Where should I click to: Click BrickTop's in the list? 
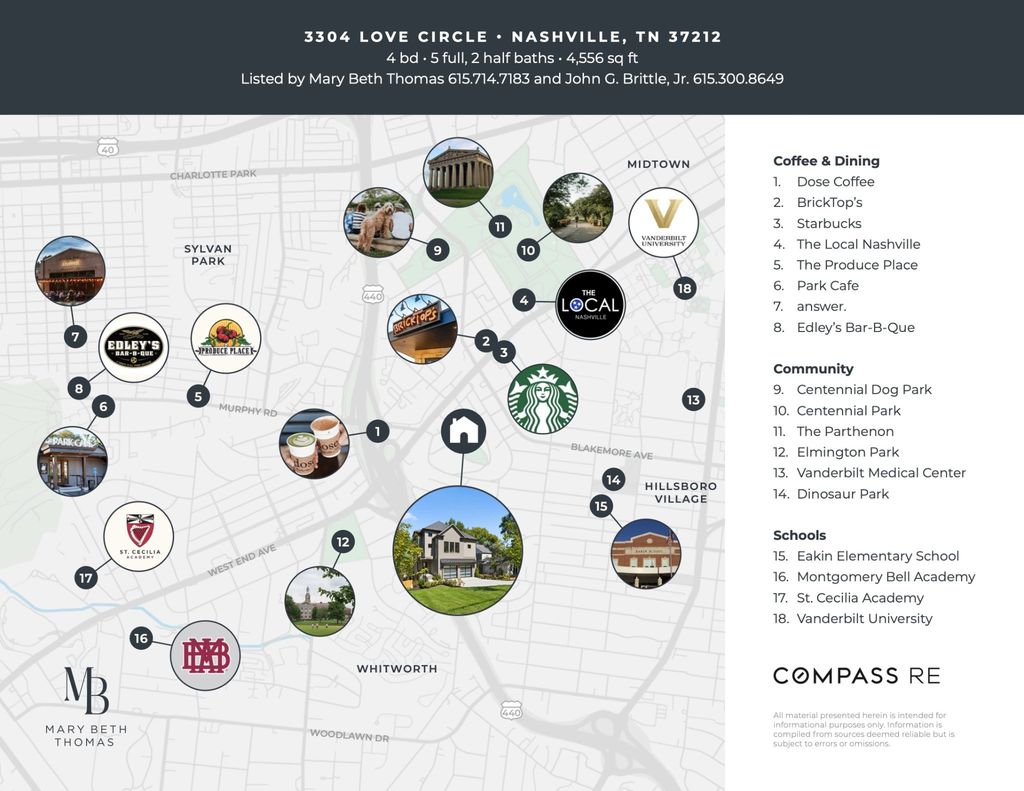point(829,202)
